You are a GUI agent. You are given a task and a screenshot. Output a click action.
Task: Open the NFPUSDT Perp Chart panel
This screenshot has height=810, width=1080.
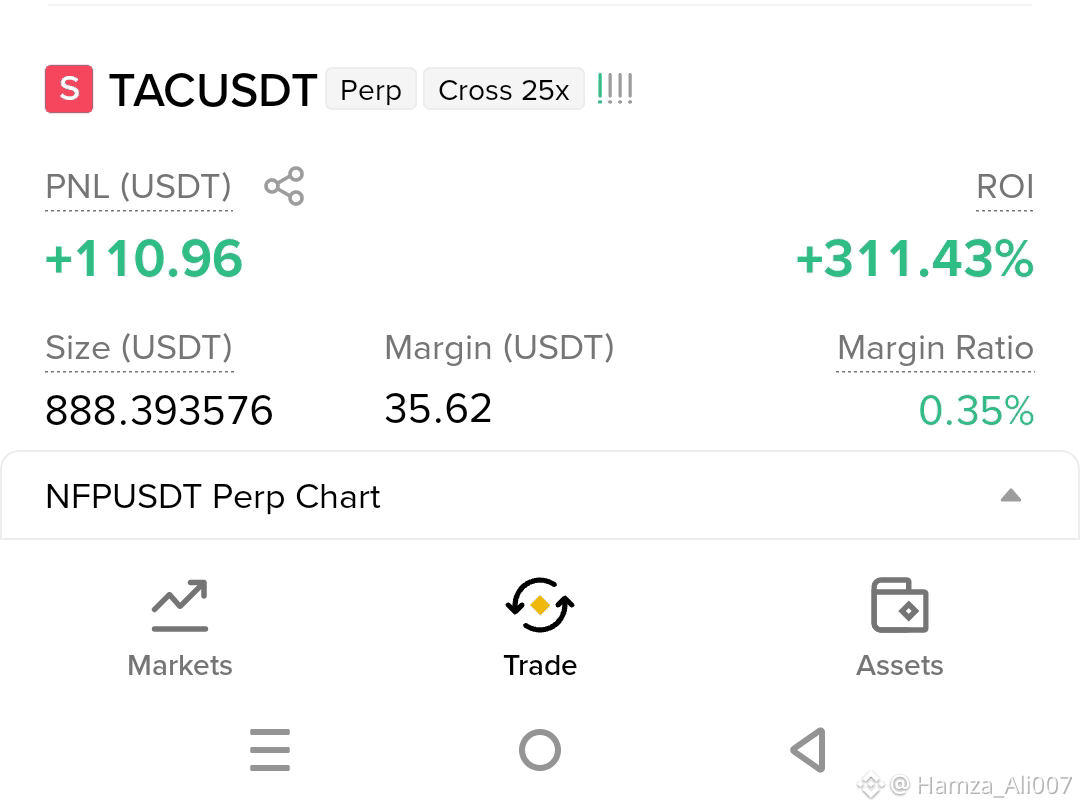[540, 496]
